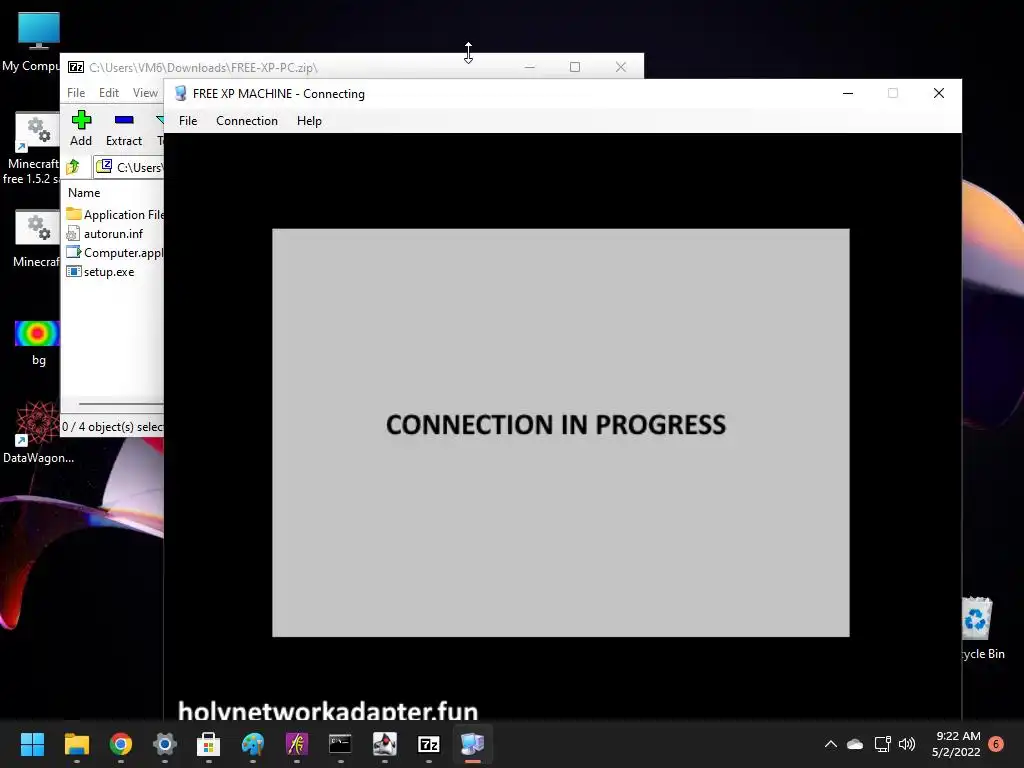Select the setup.exe file

(101, 272)
